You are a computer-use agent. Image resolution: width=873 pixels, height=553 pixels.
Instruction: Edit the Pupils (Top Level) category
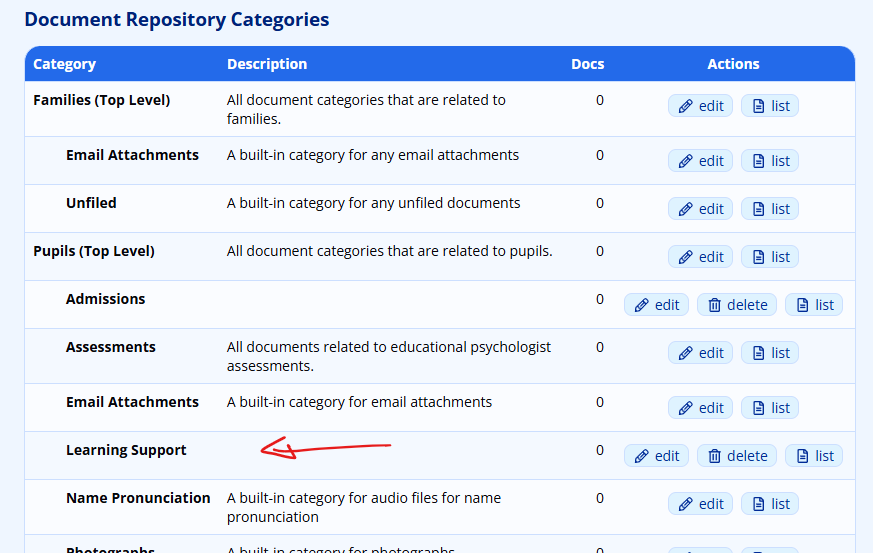[700, 257]
